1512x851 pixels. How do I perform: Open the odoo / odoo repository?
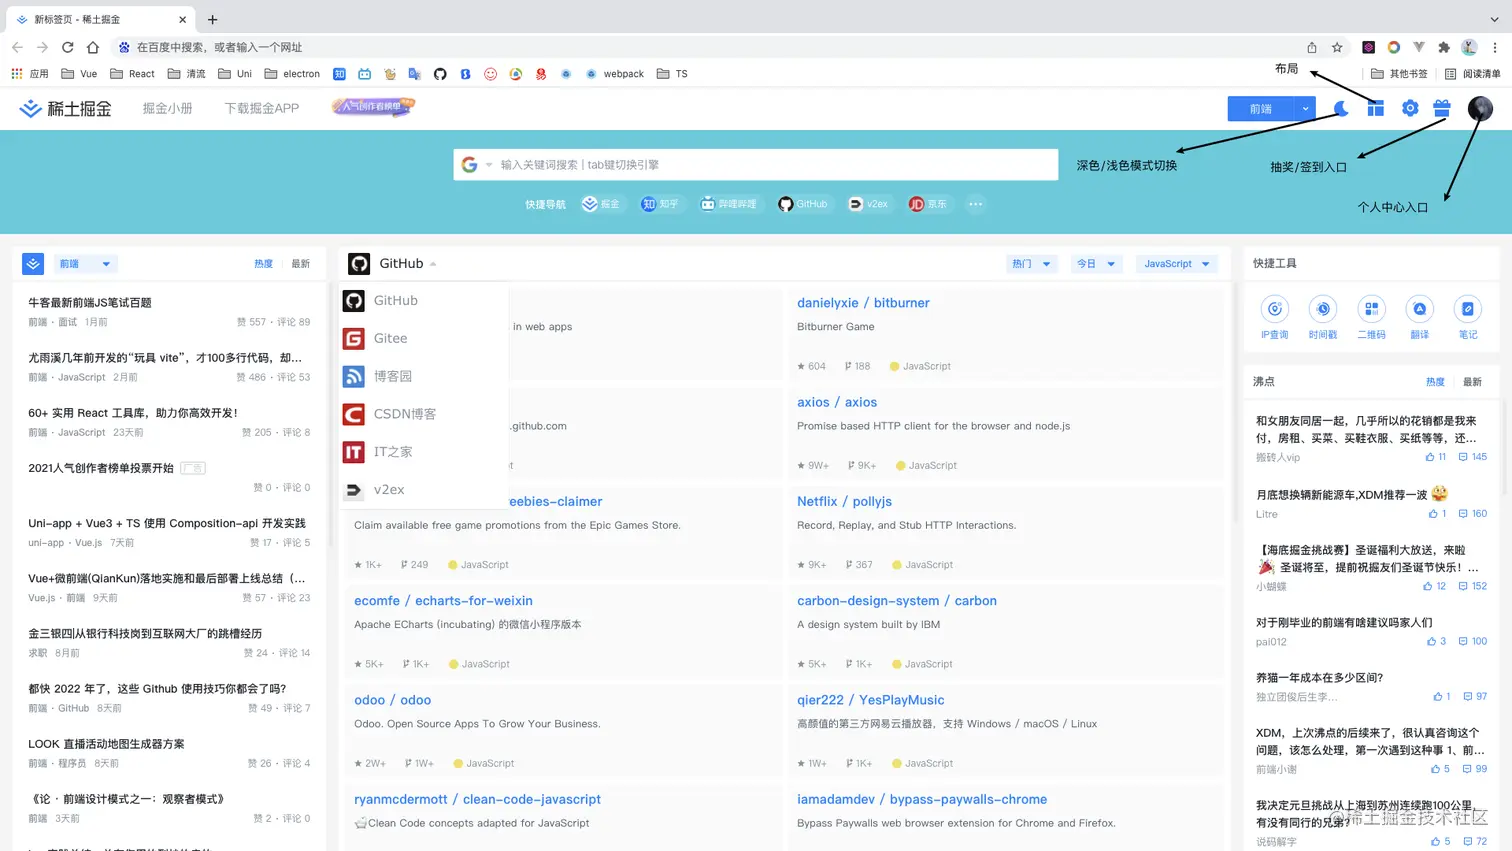point(392,700)
